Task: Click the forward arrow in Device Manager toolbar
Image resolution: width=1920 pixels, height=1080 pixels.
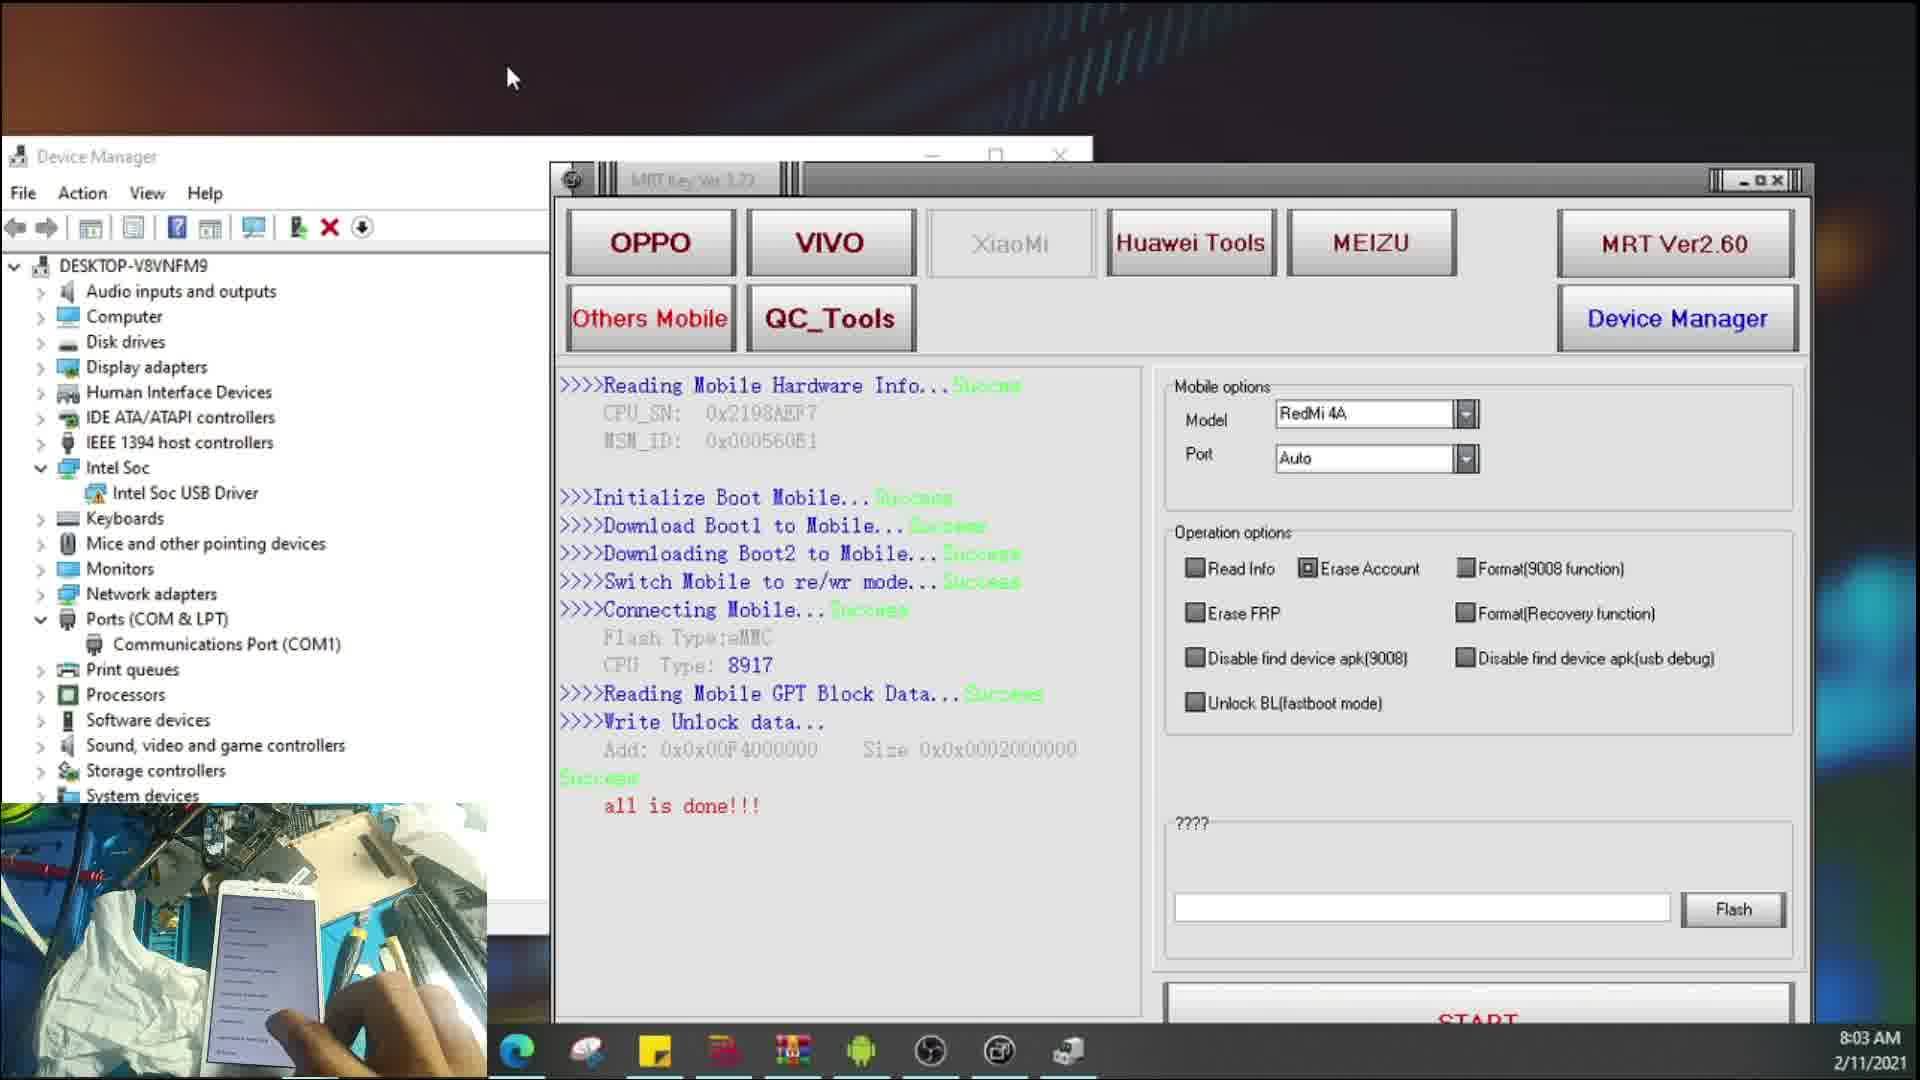Action: click(x=46, y=228)
